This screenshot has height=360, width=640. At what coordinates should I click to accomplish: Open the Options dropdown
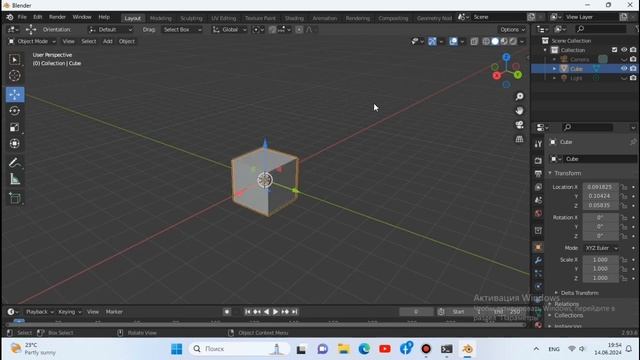[513, 29]
